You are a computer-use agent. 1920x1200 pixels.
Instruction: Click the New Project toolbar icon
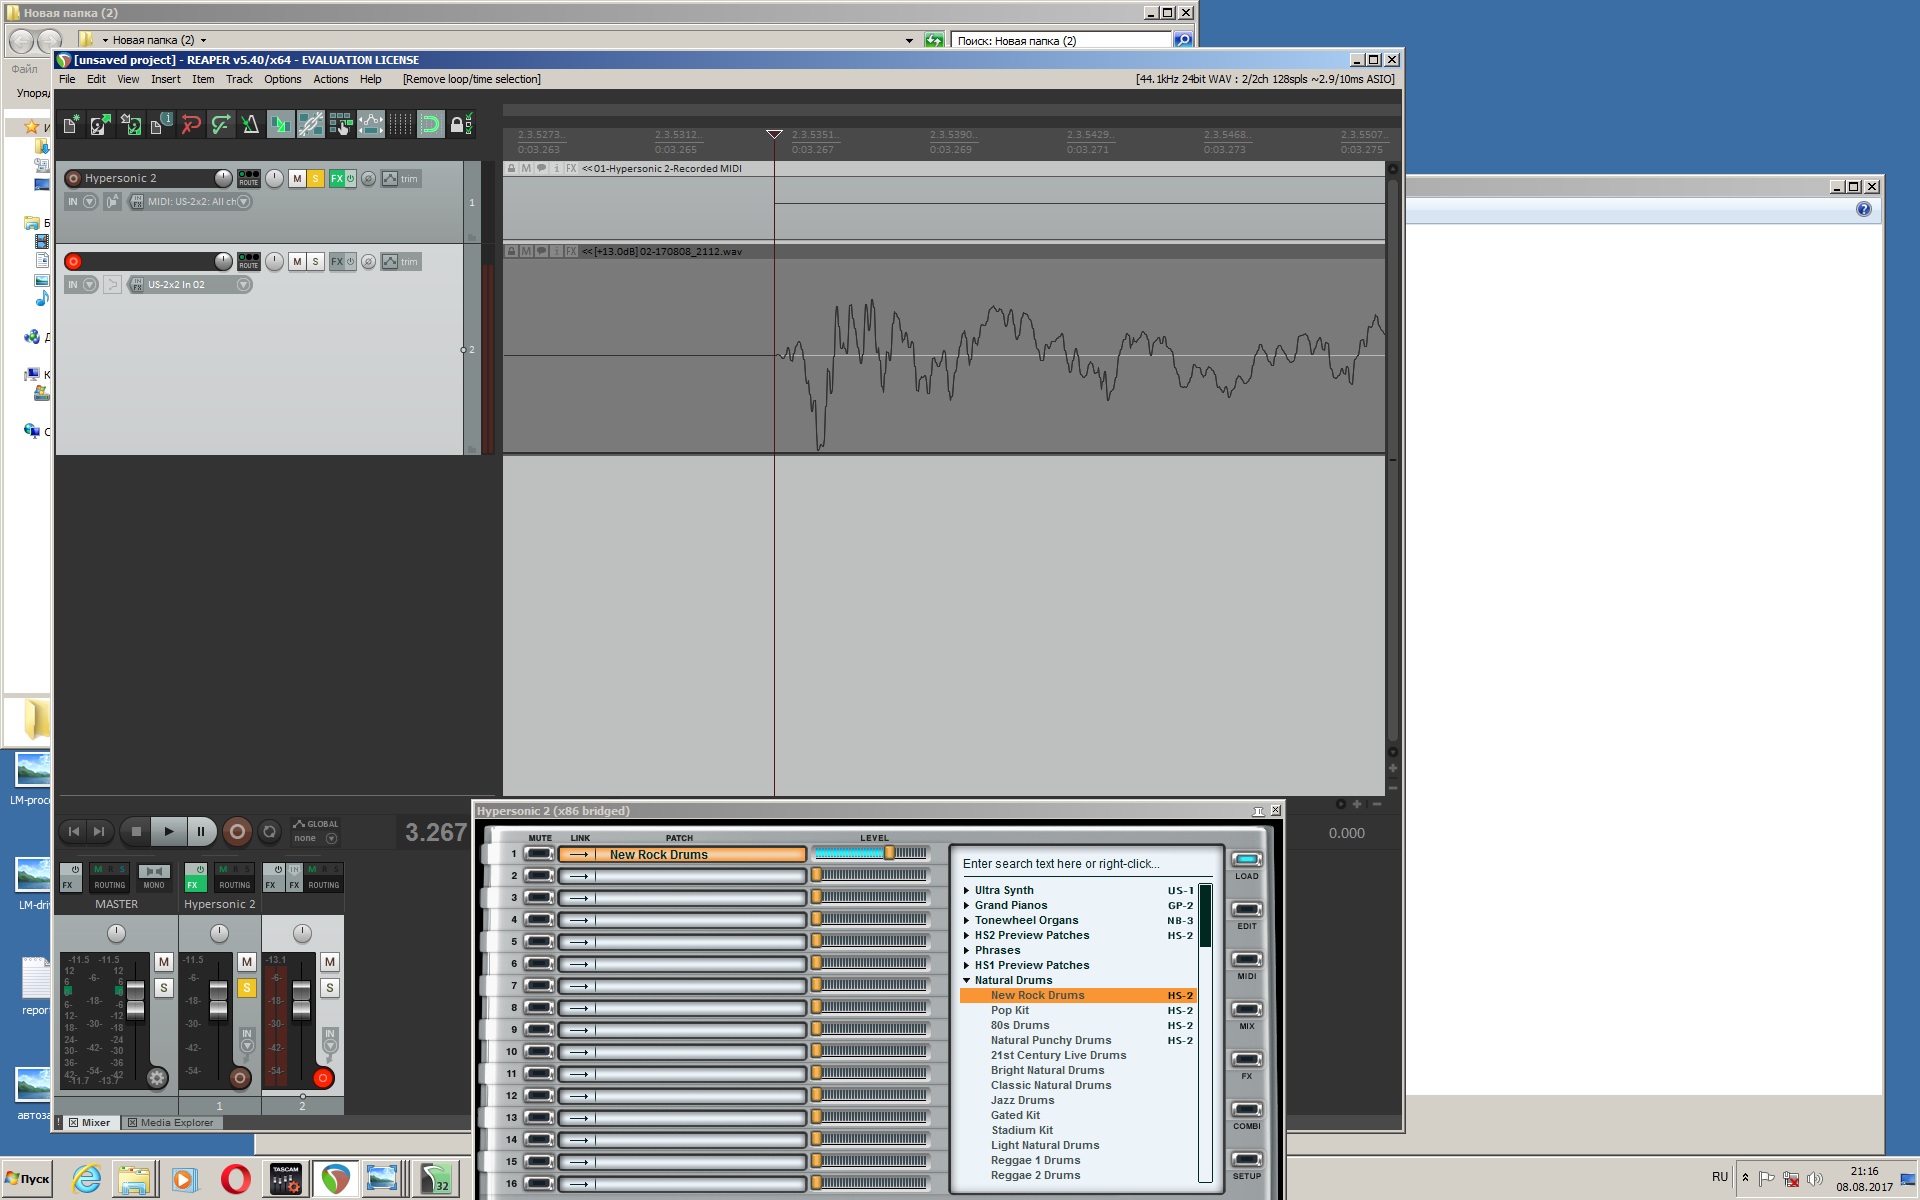click(x=70, y=125)
